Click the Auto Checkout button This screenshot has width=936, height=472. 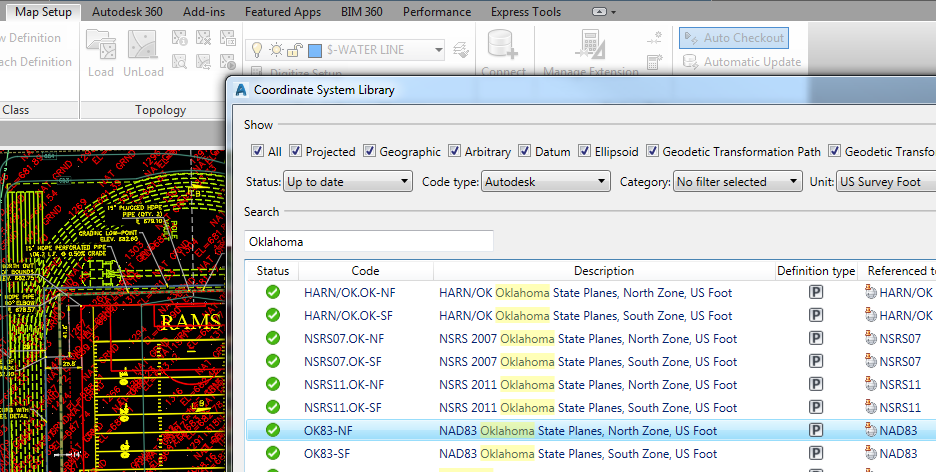pos(734,38)
